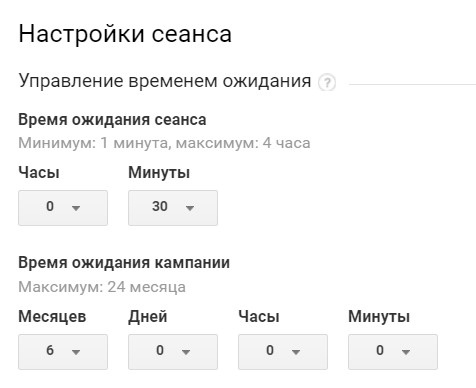Select the Время ожидания кампании label
This screenshot has width=476, height=388.
pos(124,263)
